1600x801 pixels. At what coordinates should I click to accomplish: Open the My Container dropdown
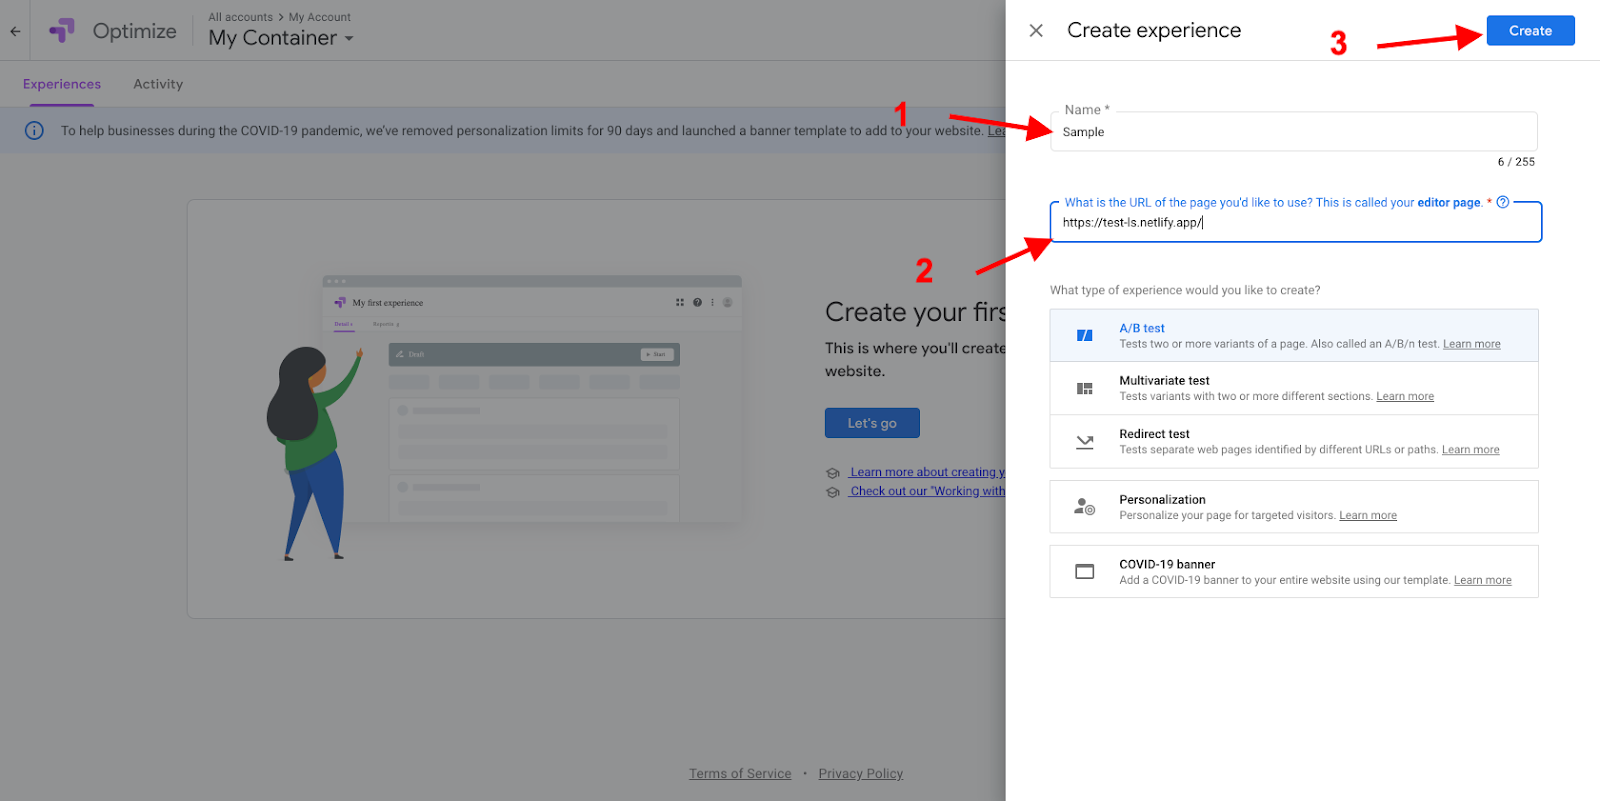click(x=281, y=38)
